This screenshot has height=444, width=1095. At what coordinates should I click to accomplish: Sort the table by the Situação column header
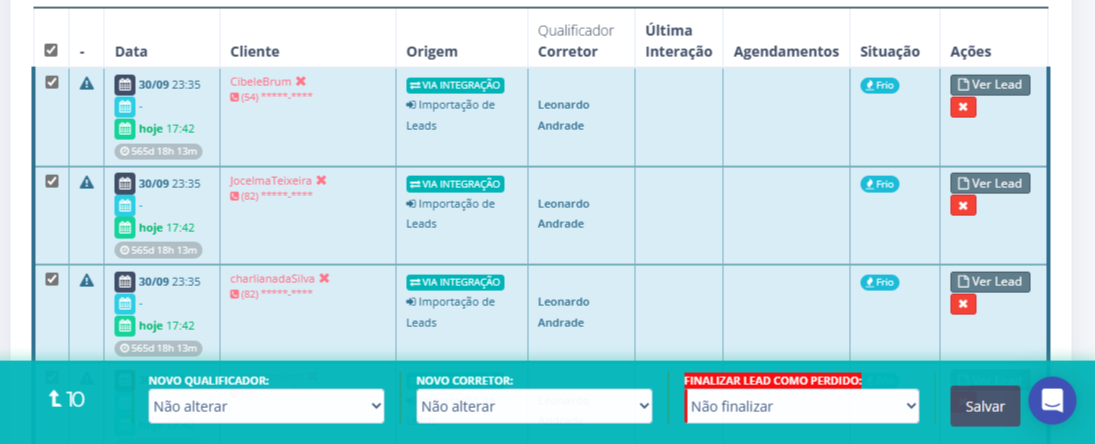point(889,51)
